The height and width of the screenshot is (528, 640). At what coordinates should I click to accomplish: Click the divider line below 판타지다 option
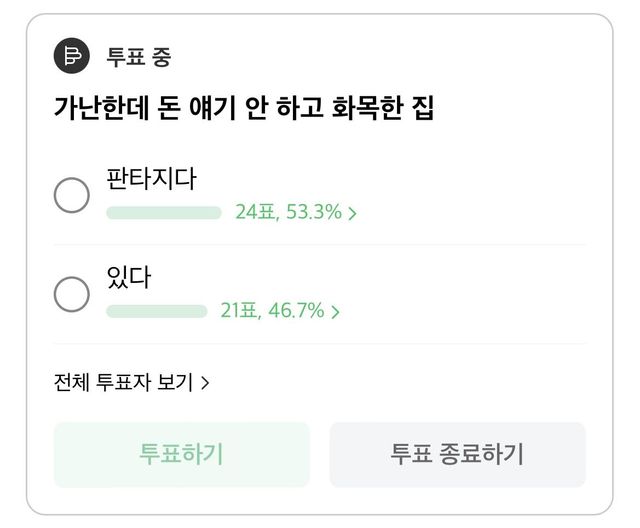(320, 245)
